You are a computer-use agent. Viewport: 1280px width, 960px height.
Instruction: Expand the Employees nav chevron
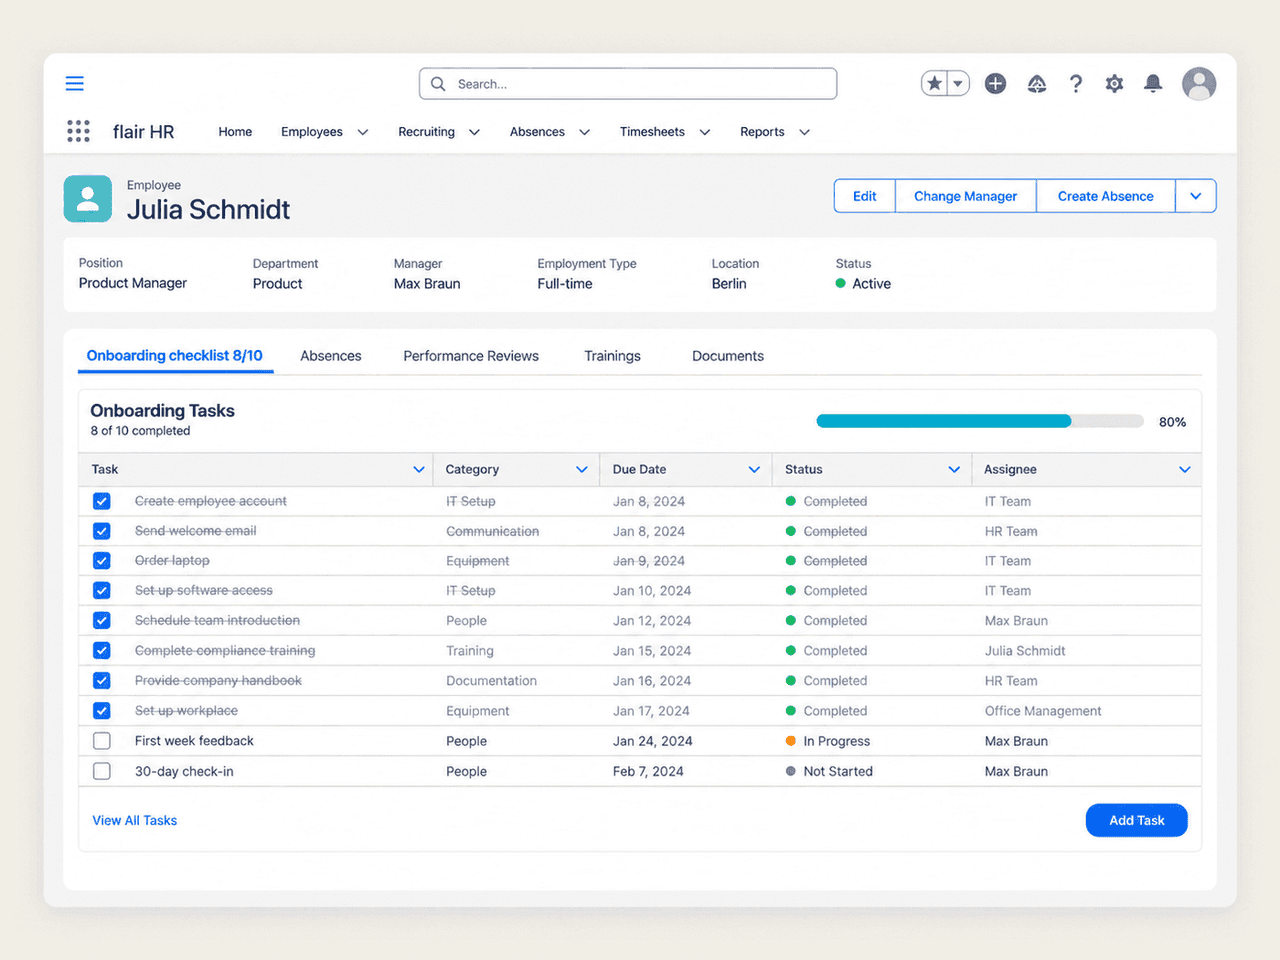click(x=363, y=132)
